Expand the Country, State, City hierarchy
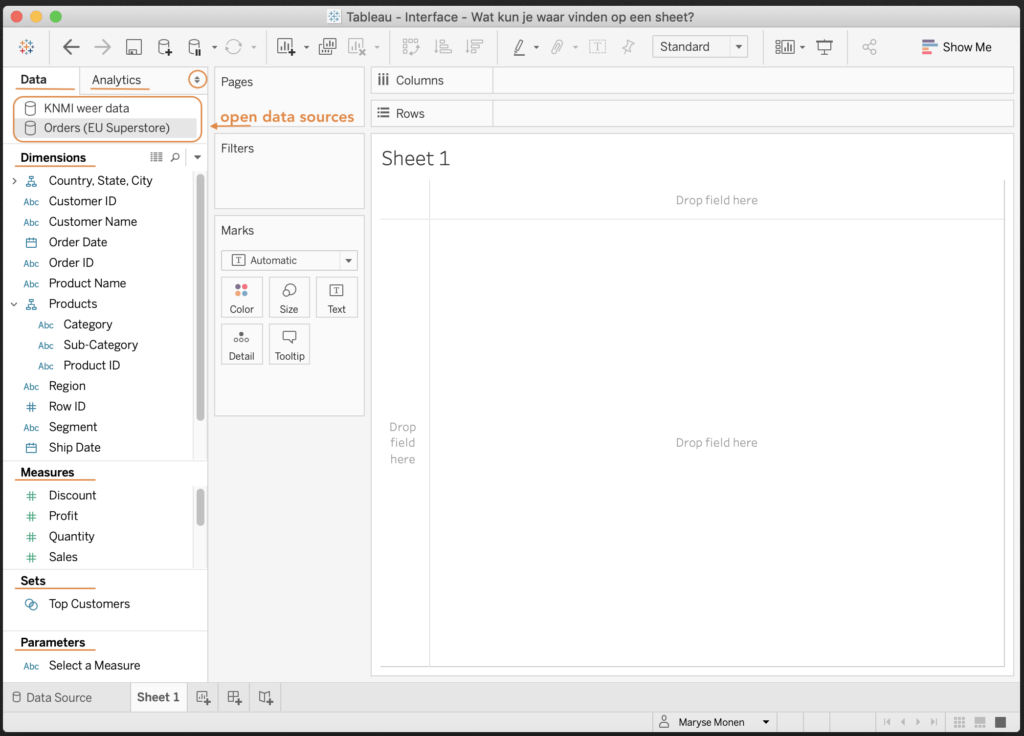This screenshot has width=1024, height=736. [x=14, y=181]
